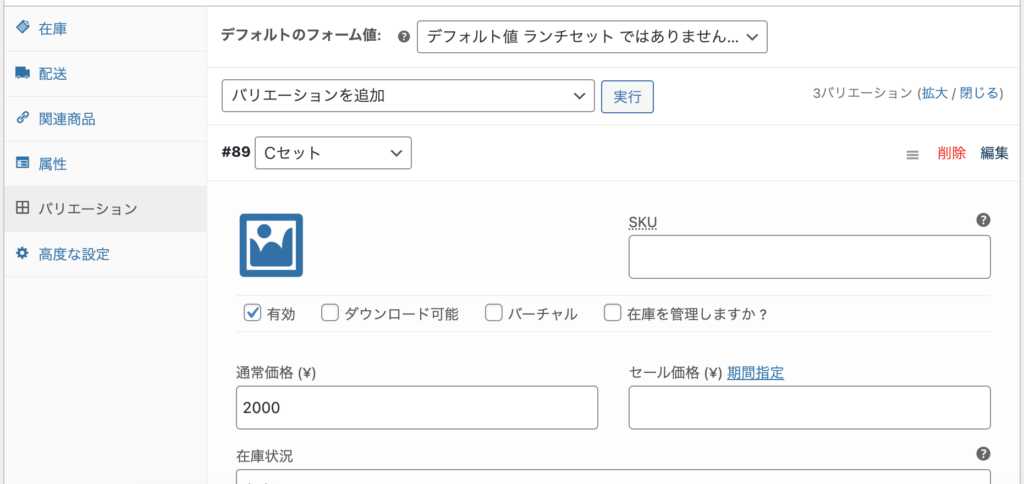Click the help icon next to SKU

[x=983, y=220]
